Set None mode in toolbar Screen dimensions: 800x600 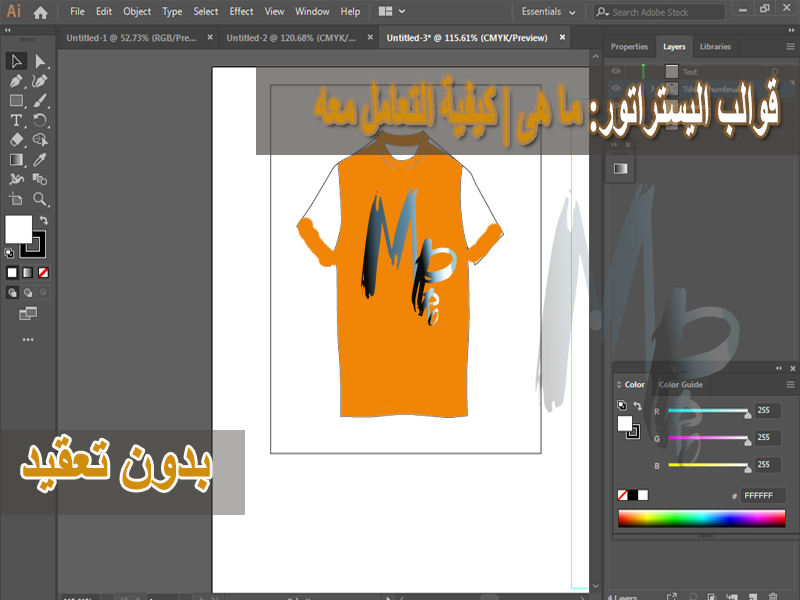point(43,273)
